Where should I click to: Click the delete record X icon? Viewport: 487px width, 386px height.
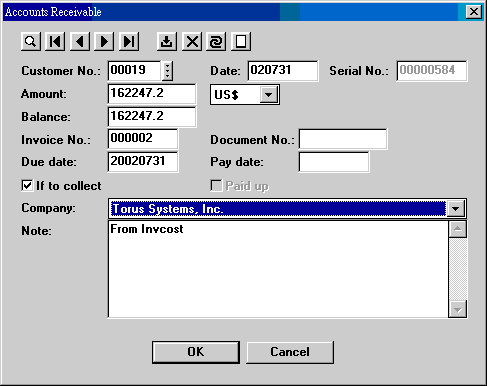pyautogui.click(x=192, y=42)
